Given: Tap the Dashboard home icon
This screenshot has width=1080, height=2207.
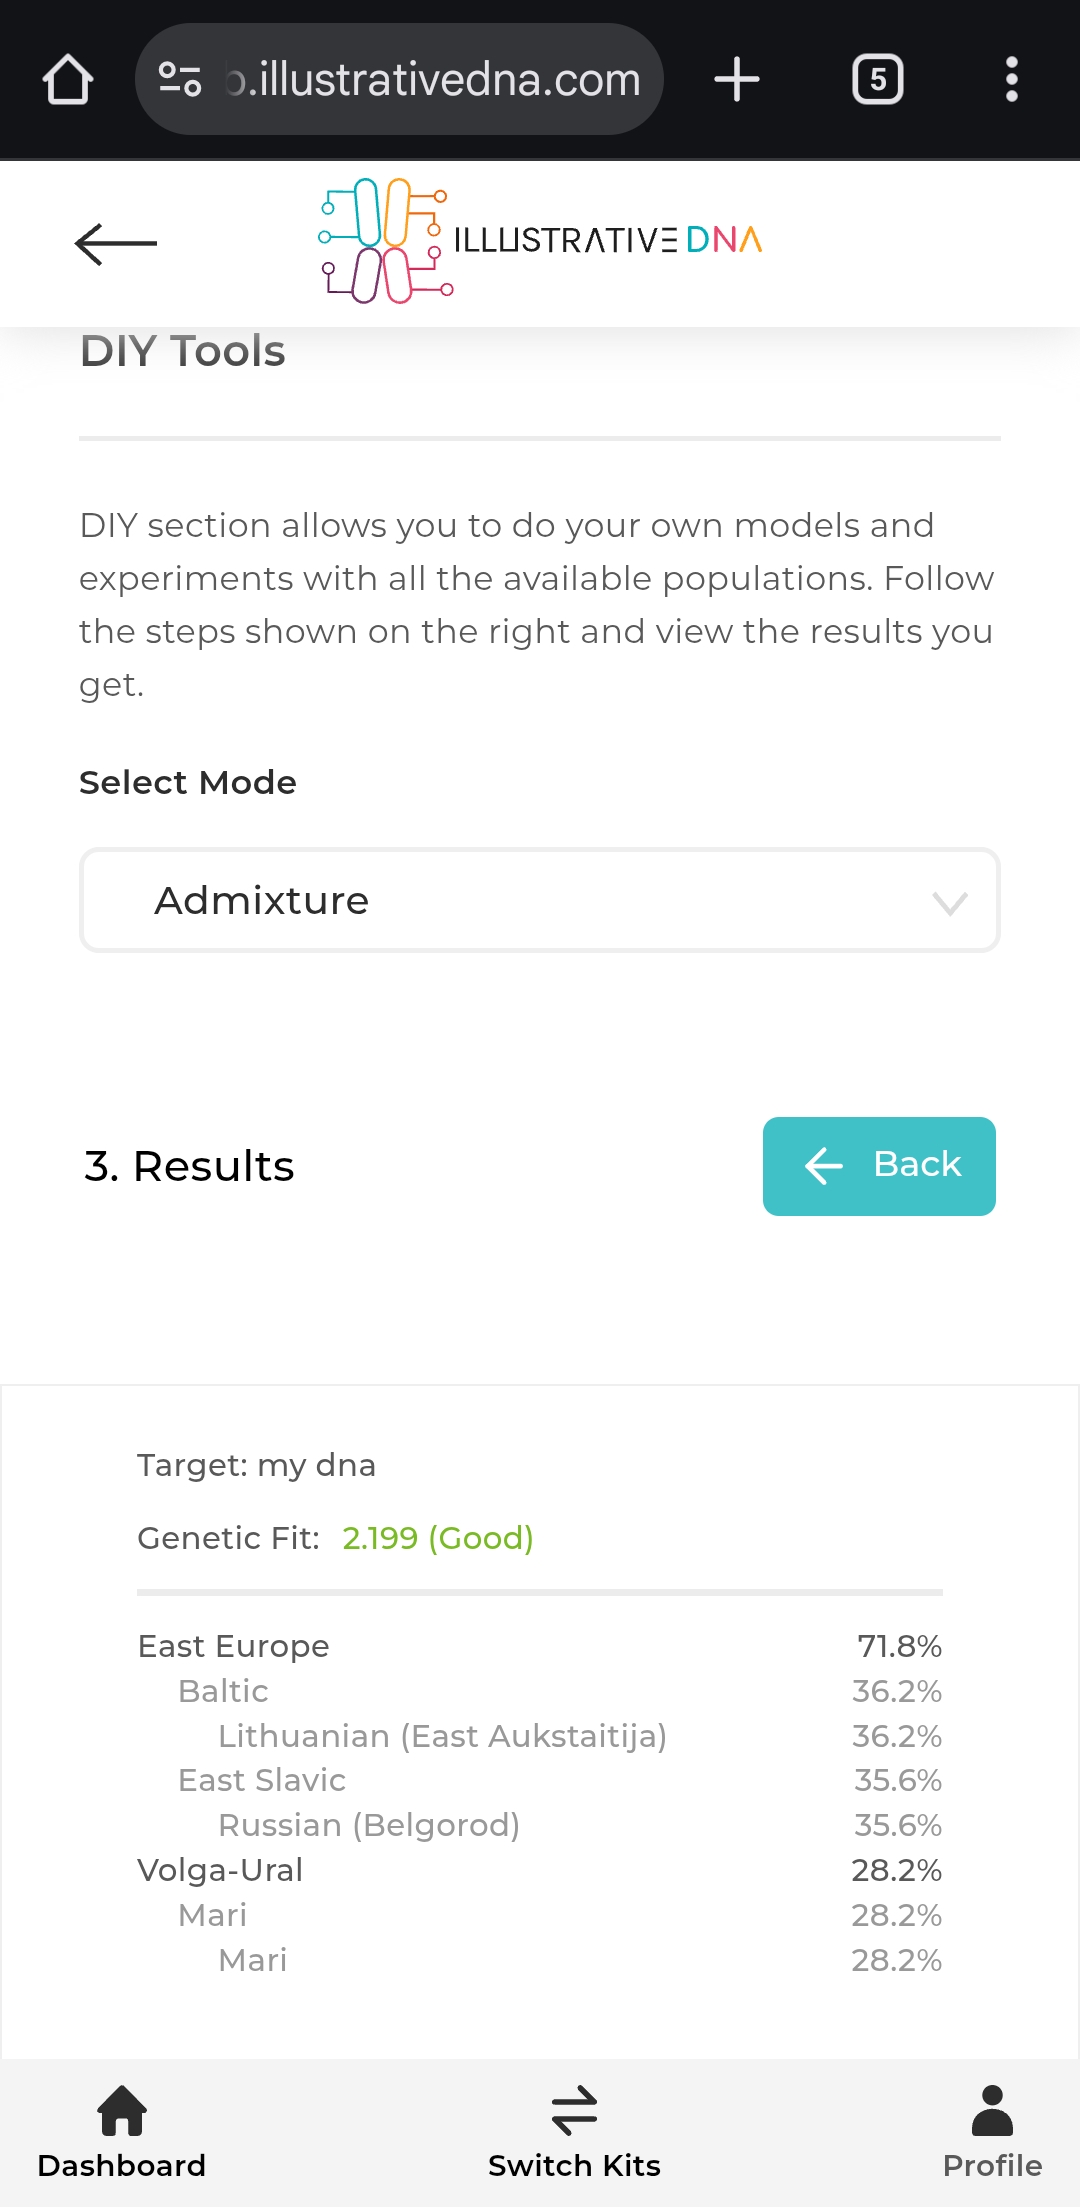Looking at the screenshot, I should click(122, 2110).
